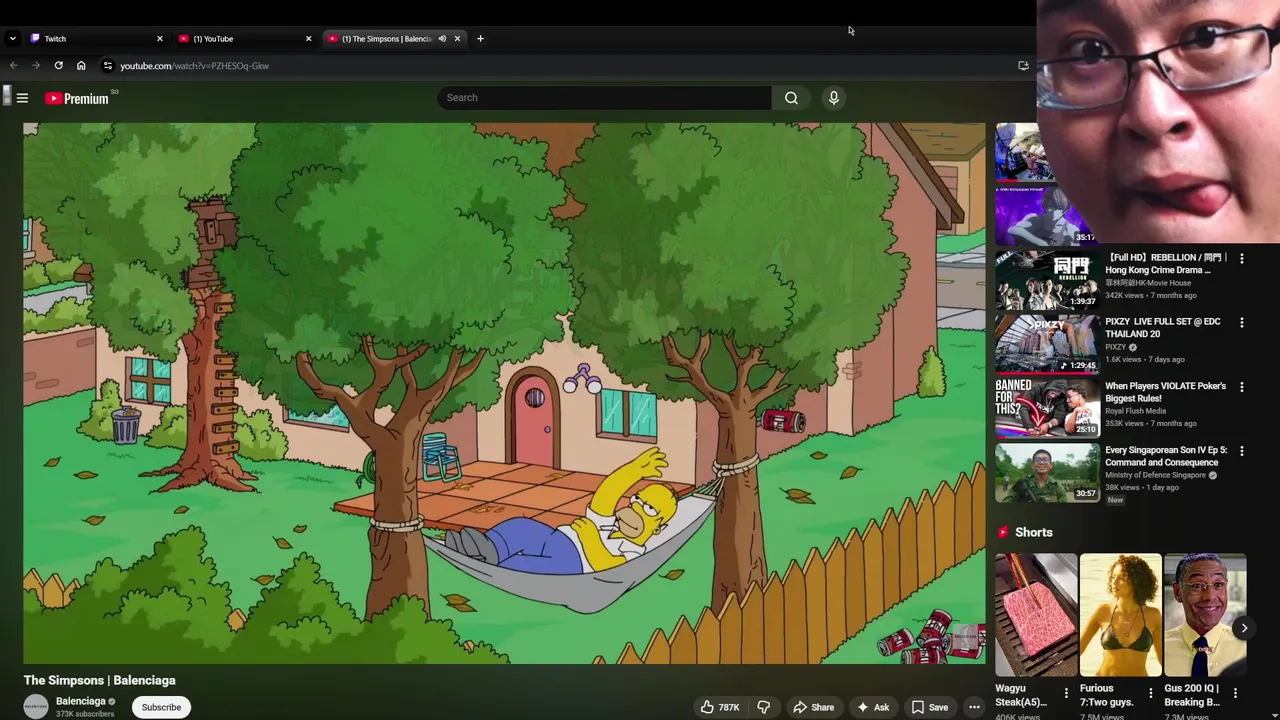The width and height of the screenshot is (1280, 720).
Task: Open options for Furious 7 short
Action: pos(1150,693)
